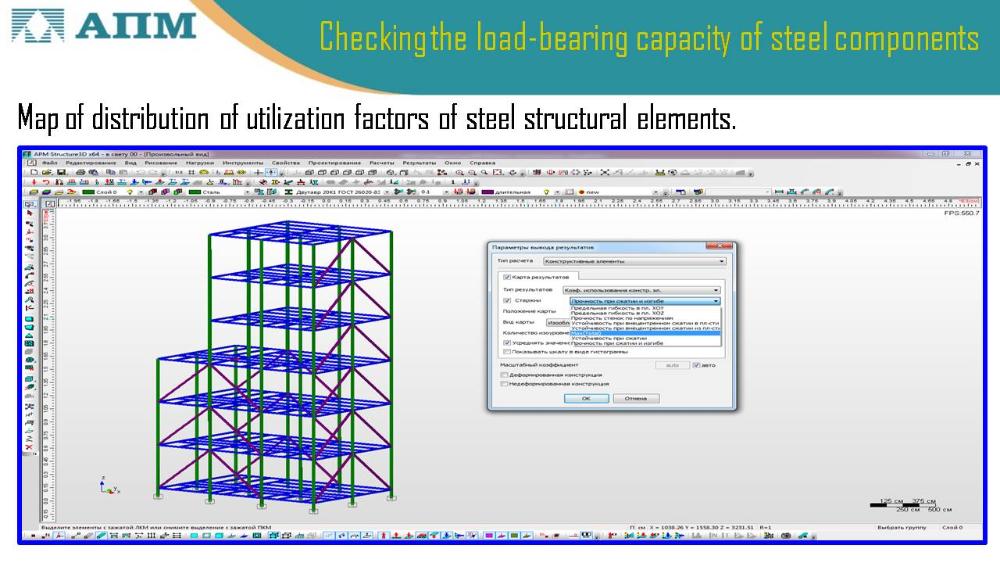This screenshot has height=563, width=1000.
Task: Click the green Слой 0 layer color swatch
Action: click(89, 192)
